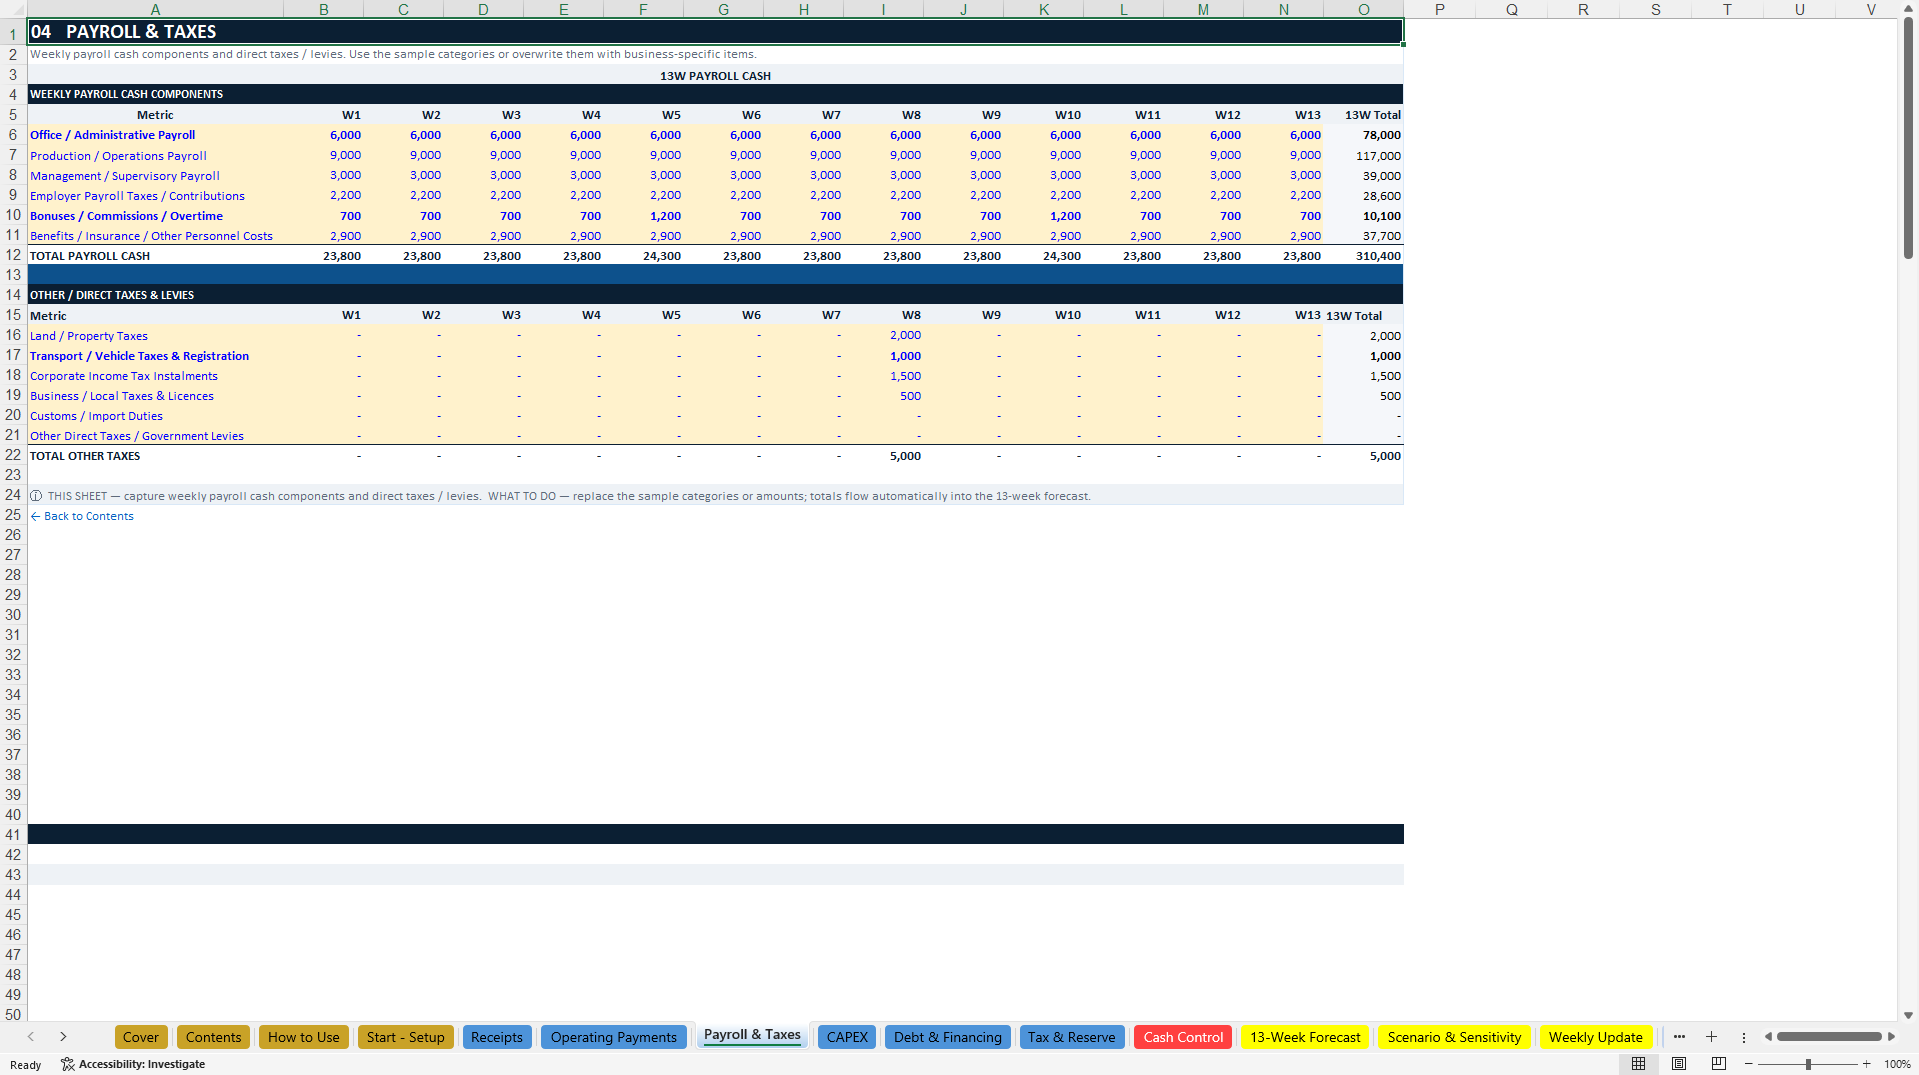Viewport: 1919px width, 1075px height.
Task: Select the TOTAL PAYROLL CASH label cell
Action: [x=155, y=256]
